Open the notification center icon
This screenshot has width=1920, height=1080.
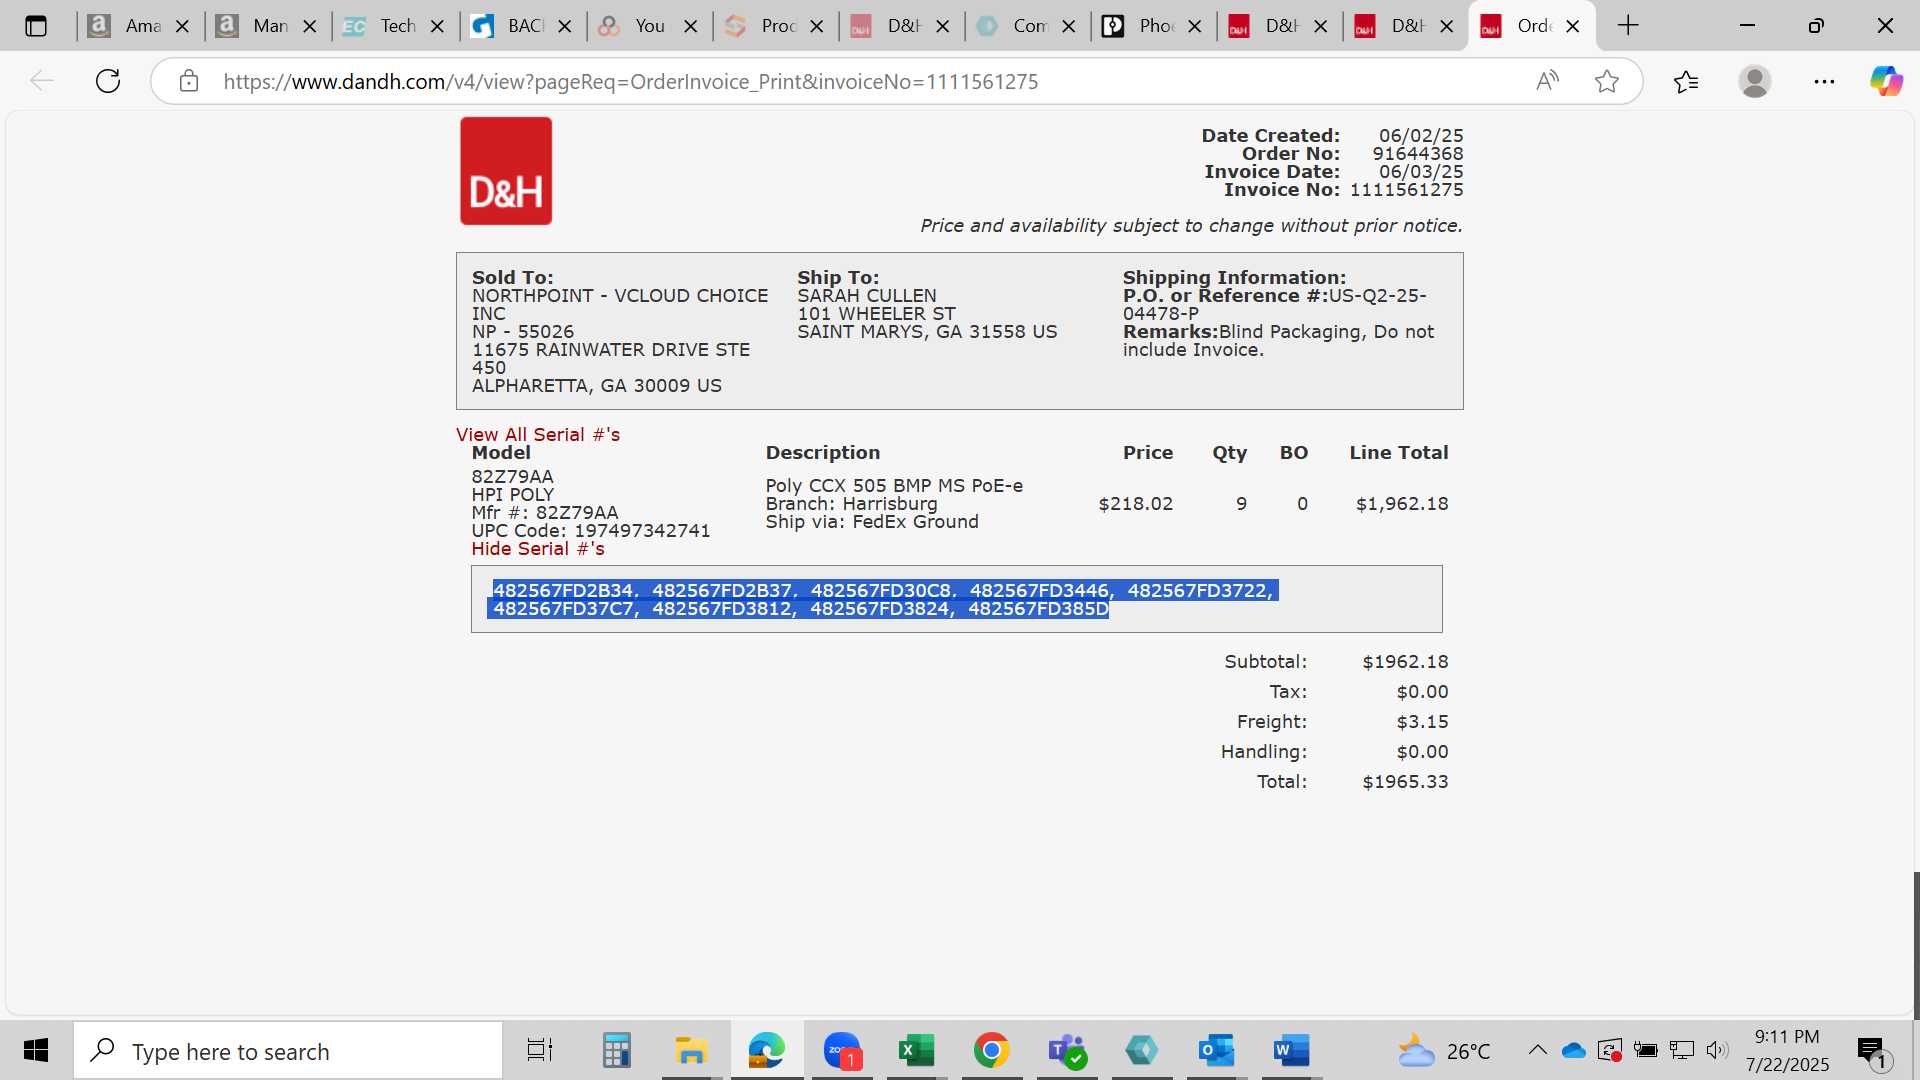[x=1874, y=1052]
